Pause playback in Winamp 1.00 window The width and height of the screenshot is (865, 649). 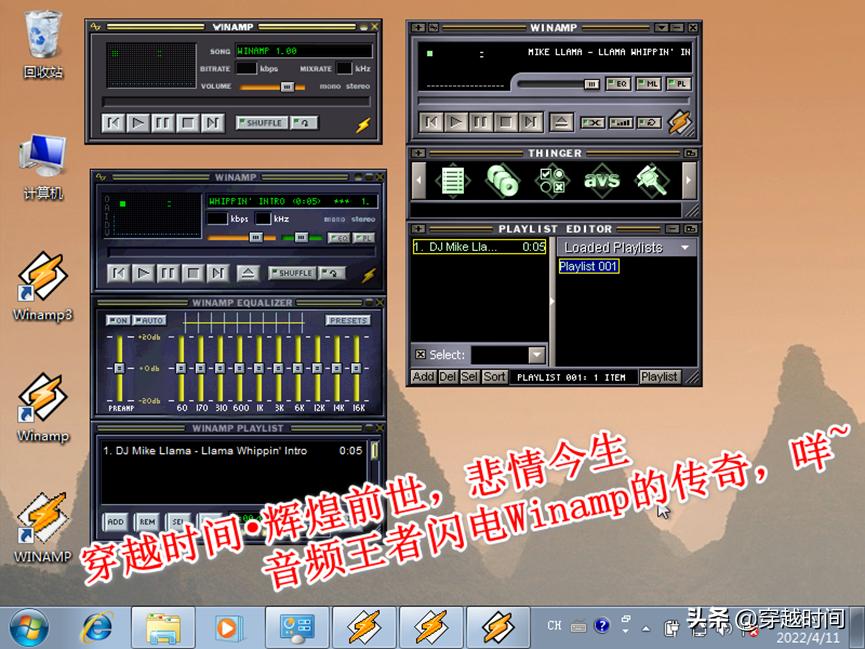[163, 123]
